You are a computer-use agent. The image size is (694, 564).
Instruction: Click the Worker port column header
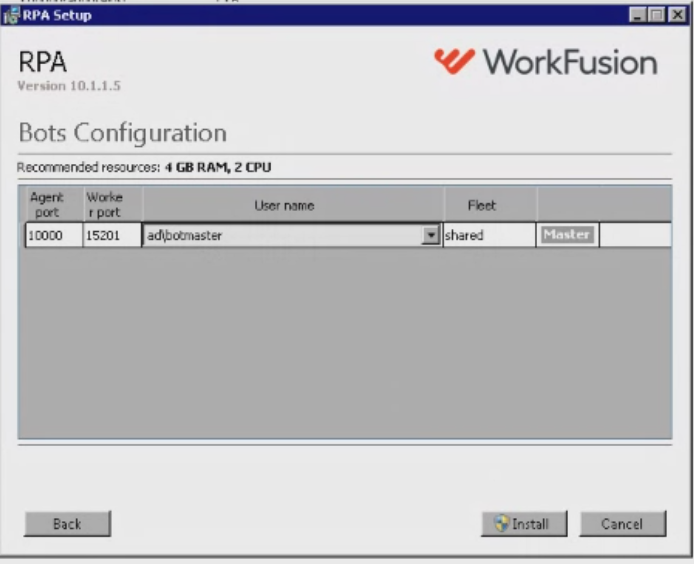(x=112, y=205)
